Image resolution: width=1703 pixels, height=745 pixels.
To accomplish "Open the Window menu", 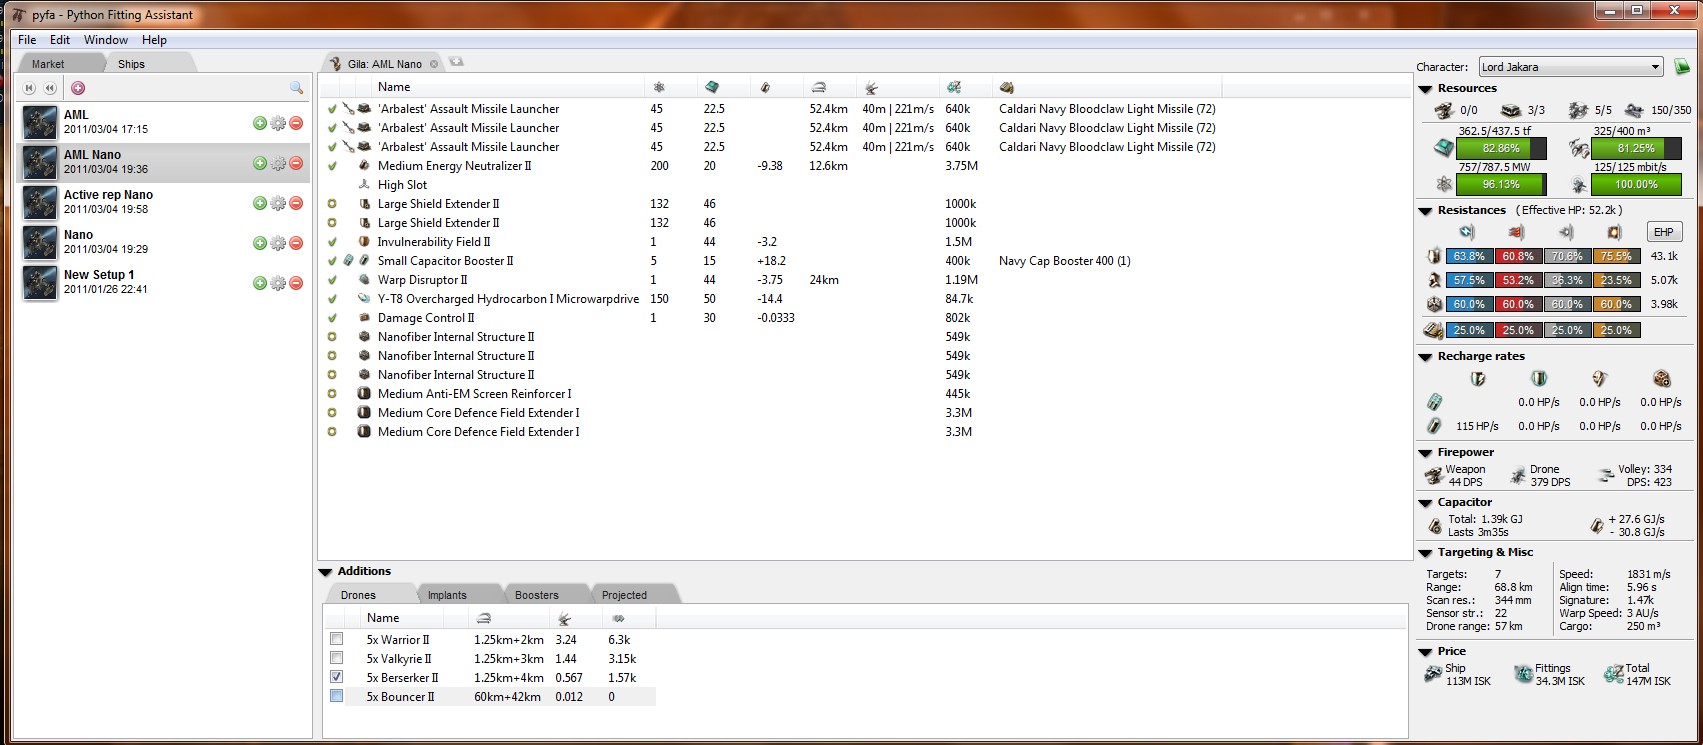I will click(x=106, y=40).
